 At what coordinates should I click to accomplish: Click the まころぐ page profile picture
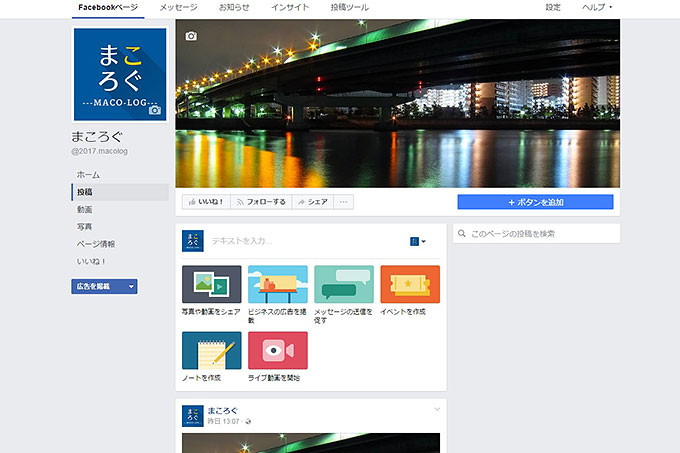point(120,75)
